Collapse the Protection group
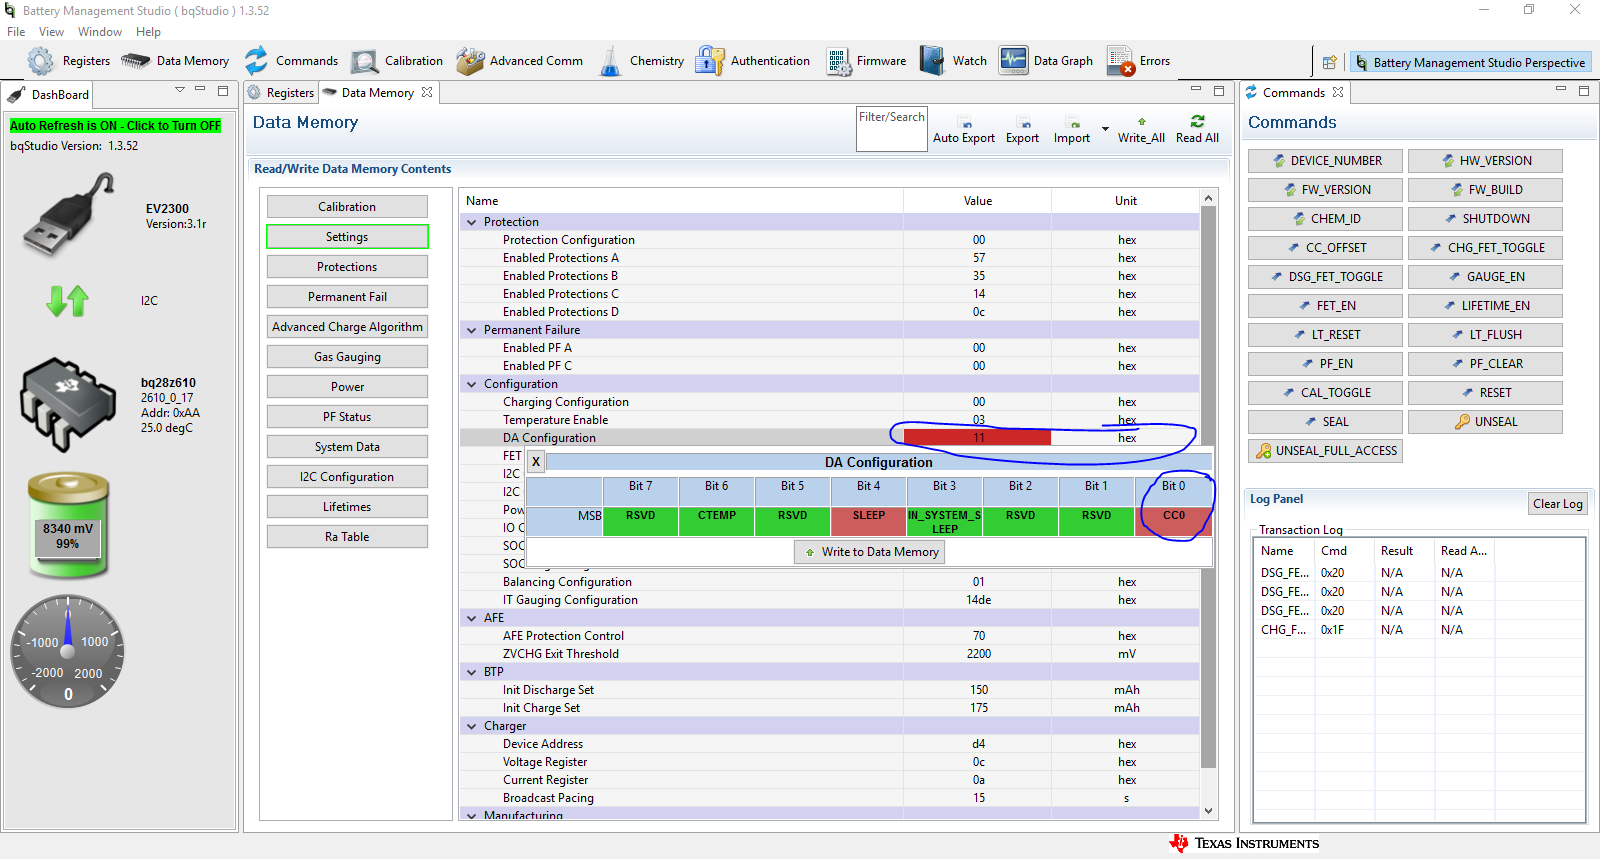 coord(472,222)
